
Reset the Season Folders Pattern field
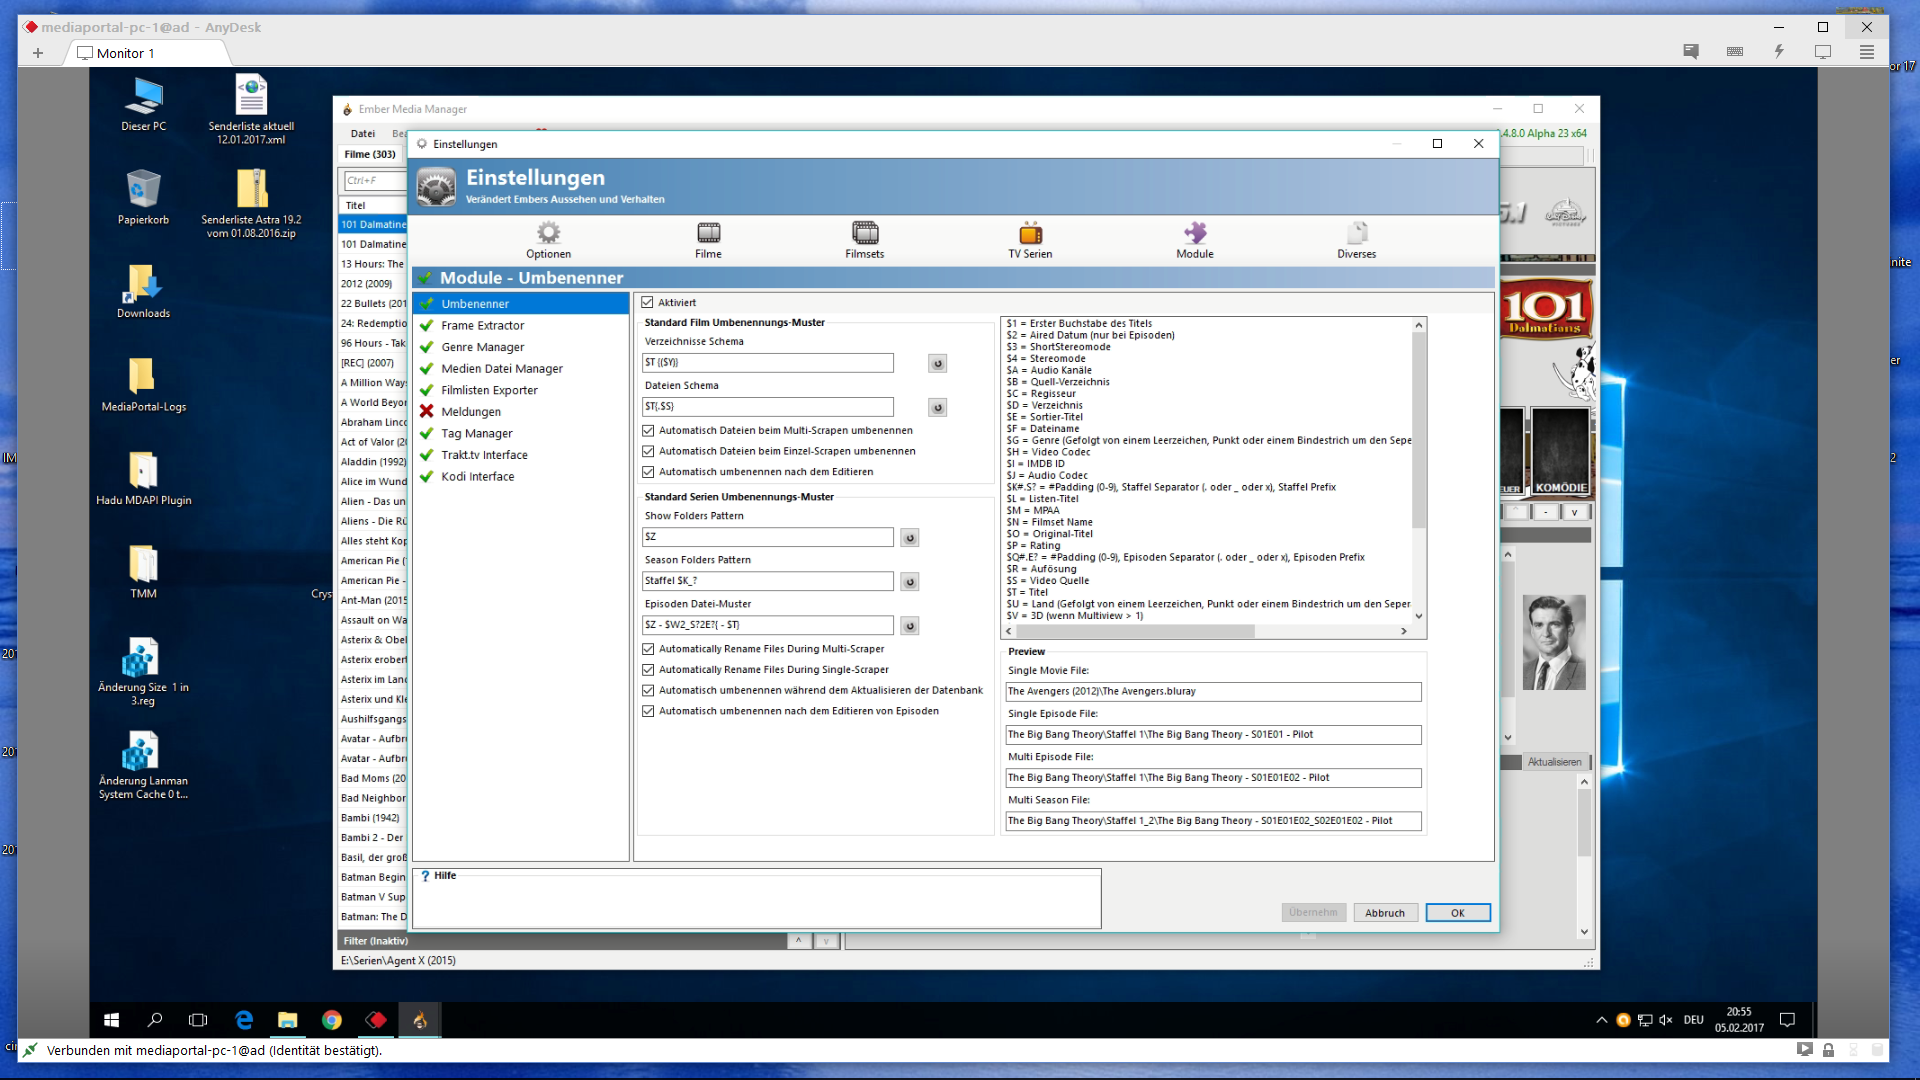pos(909,582)
